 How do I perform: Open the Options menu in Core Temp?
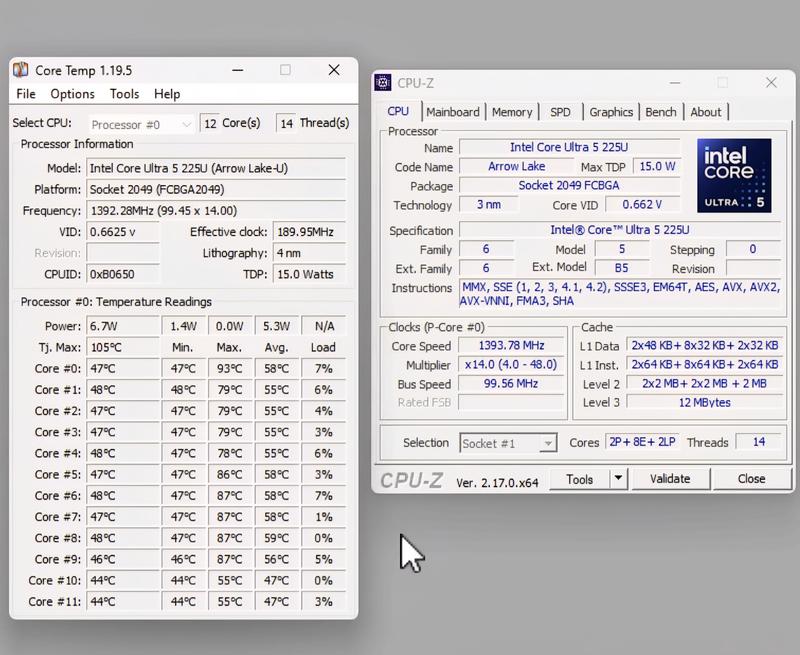72,94
